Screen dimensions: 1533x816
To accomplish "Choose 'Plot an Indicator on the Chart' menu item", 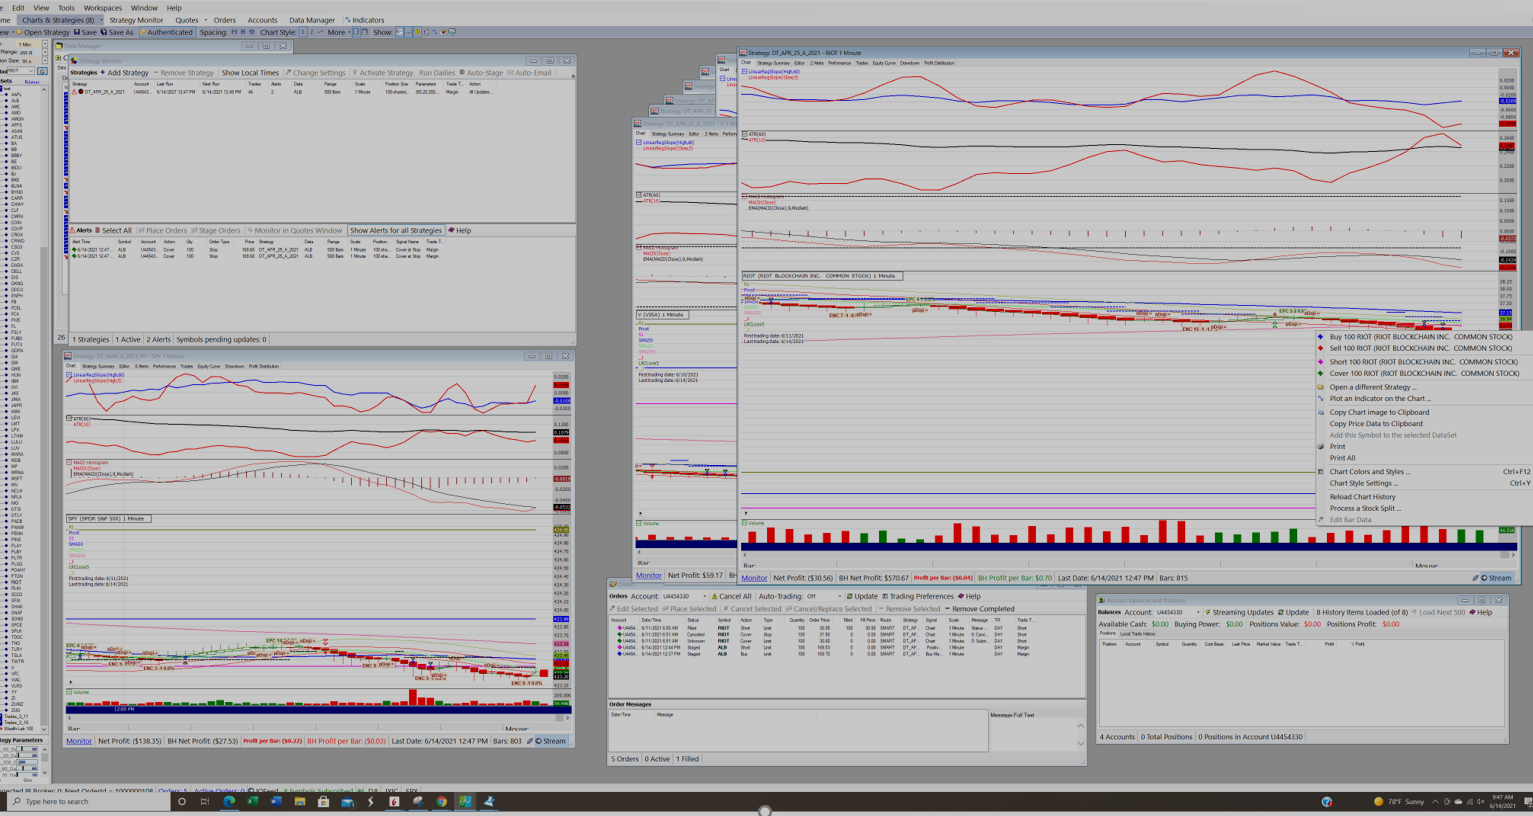I will click(x=1379, y=399).
